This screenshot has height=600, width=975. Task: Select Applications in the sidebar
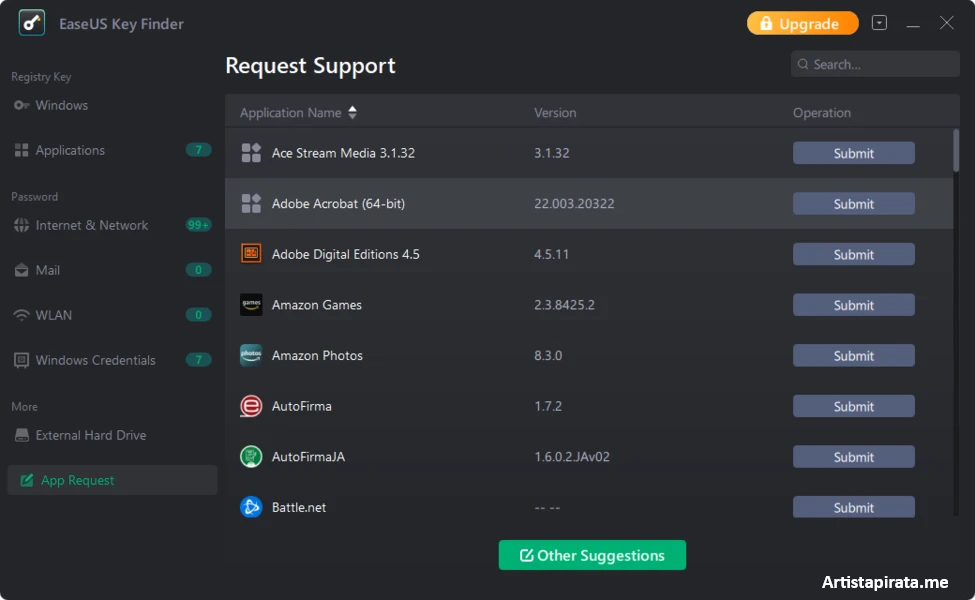(x=70, y=150)
